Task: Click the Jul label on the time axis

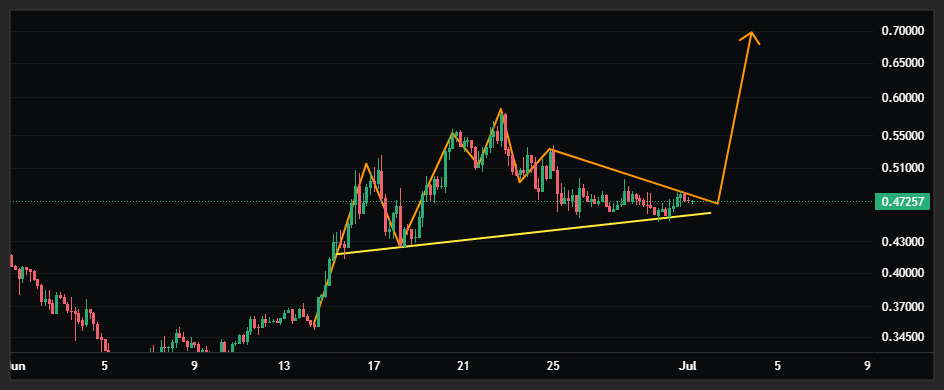Action: point(688,365)
